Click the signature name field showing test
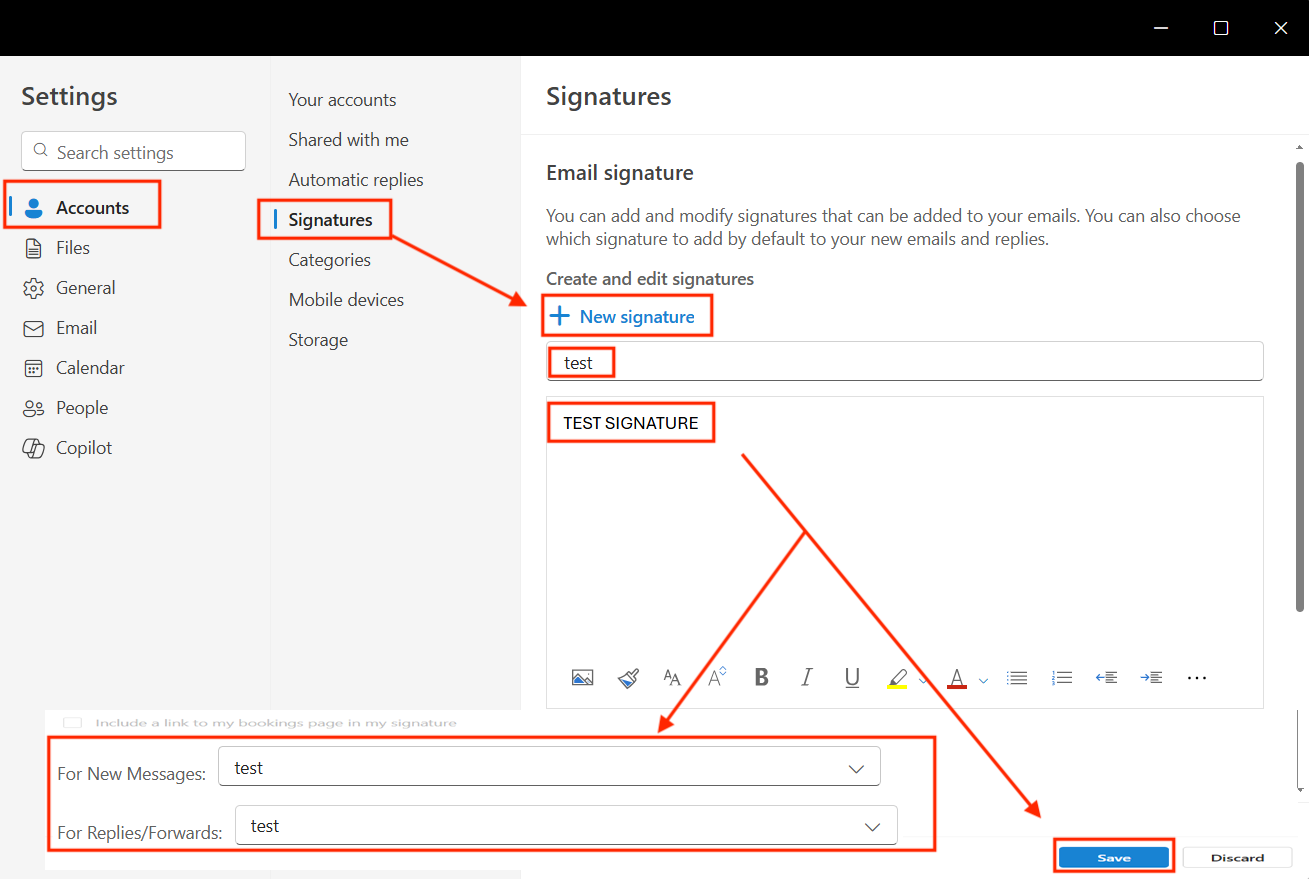 pyautogui.click(x=581, y=362)
